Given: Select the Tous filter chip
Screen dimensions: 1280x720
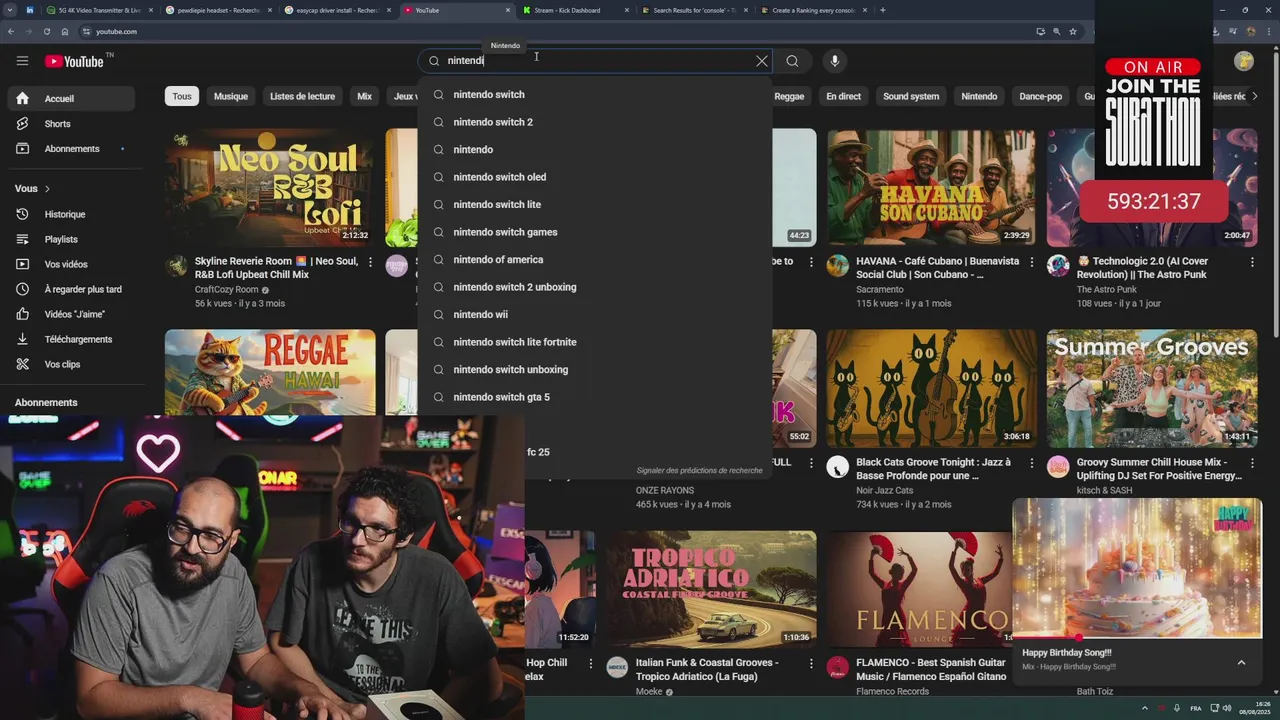Looking at the screenshot, I should [x=182, y=96].
